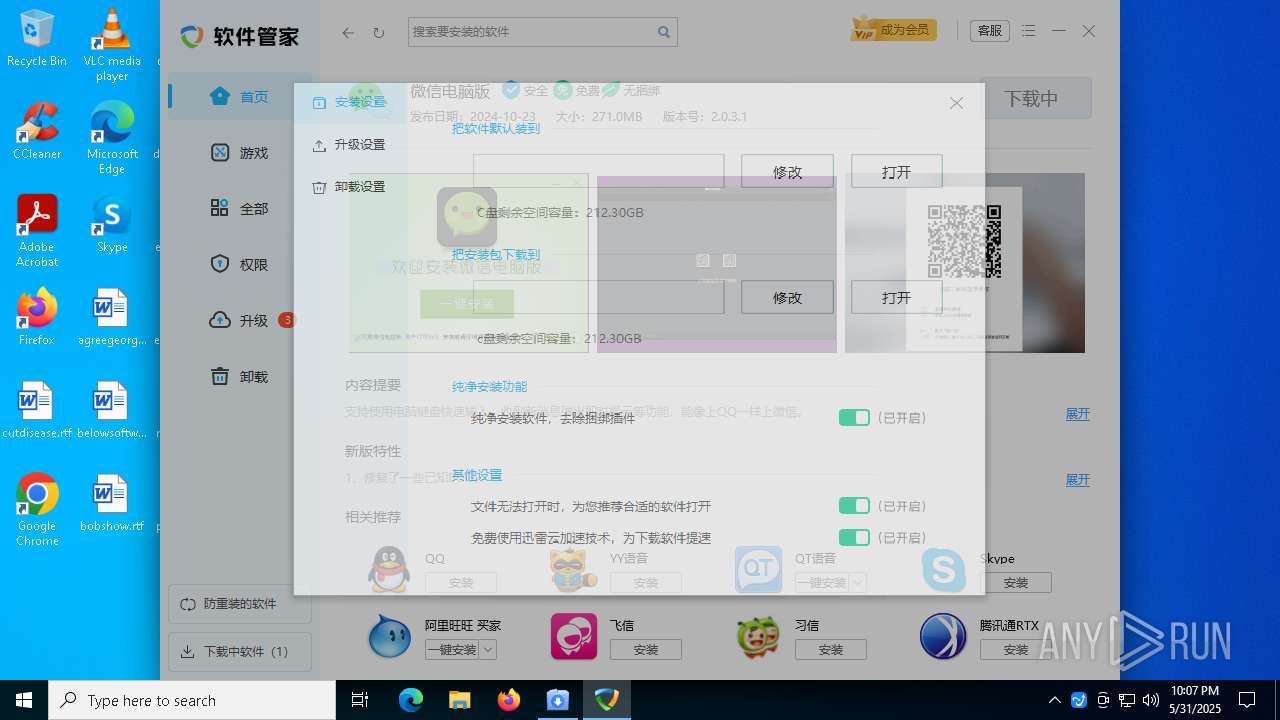
Task: Click the download package path field
Action: pyautogui.click(x=598, y=297)
